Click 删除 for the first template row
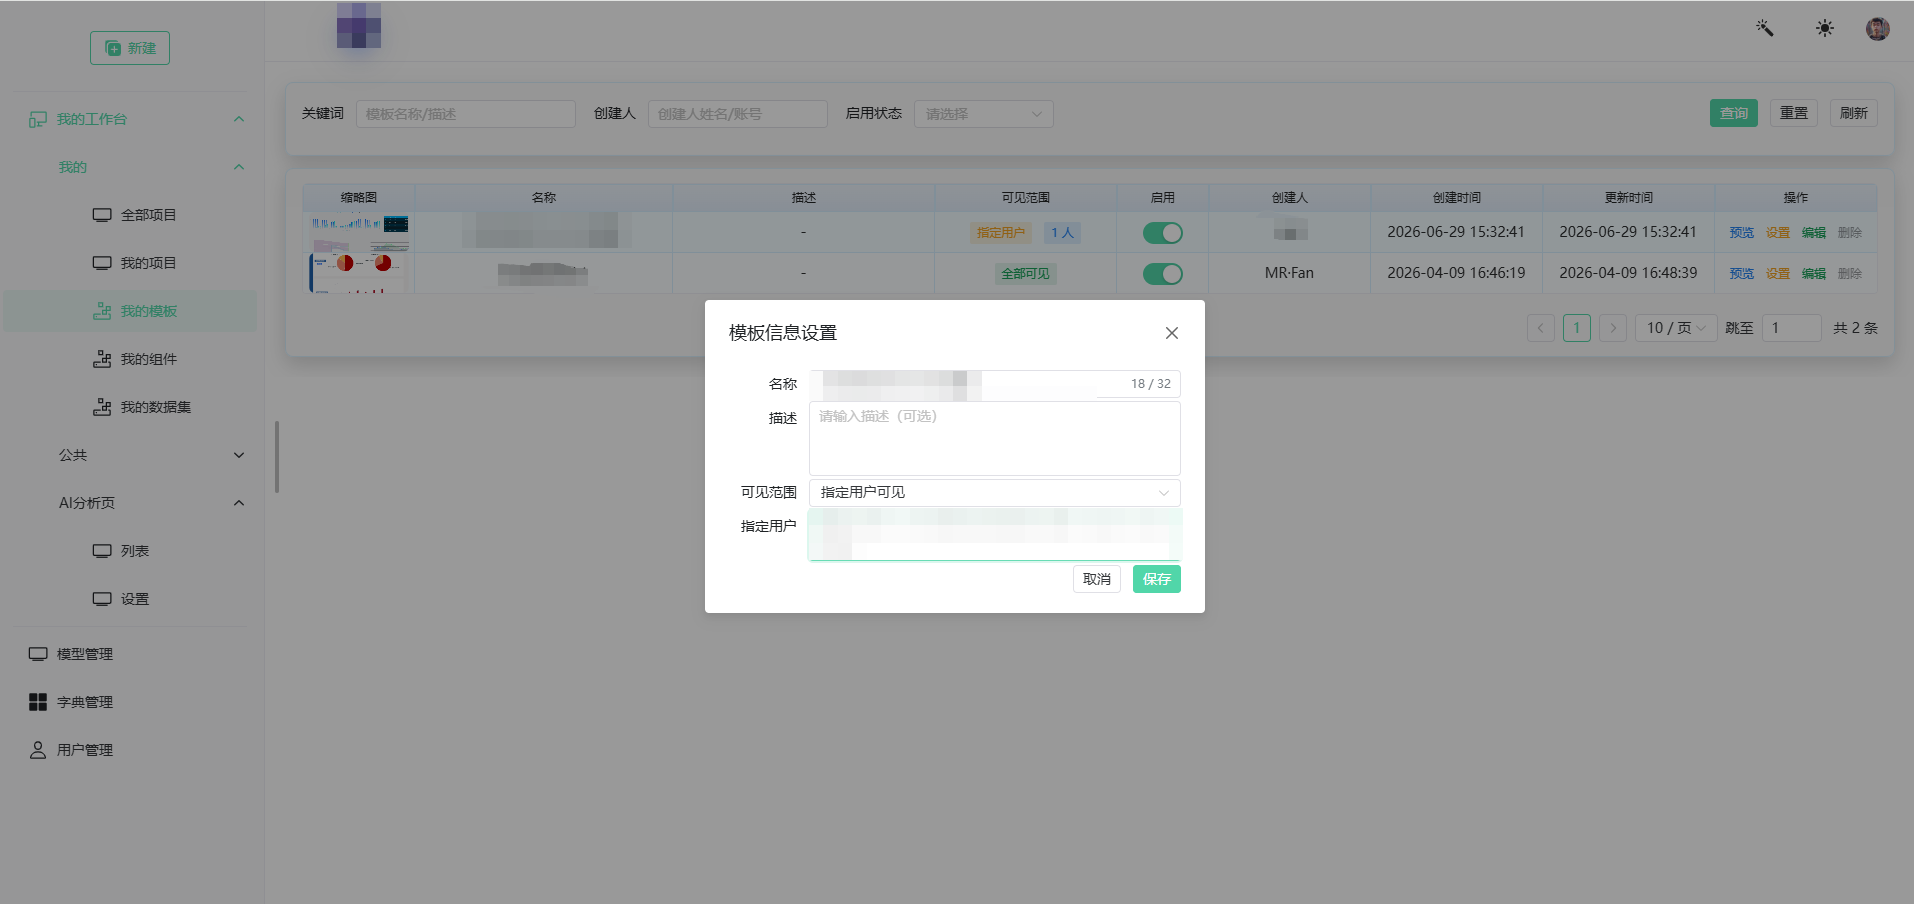The width and height of the screenshot is (1914, 904). pos(1850,233)
